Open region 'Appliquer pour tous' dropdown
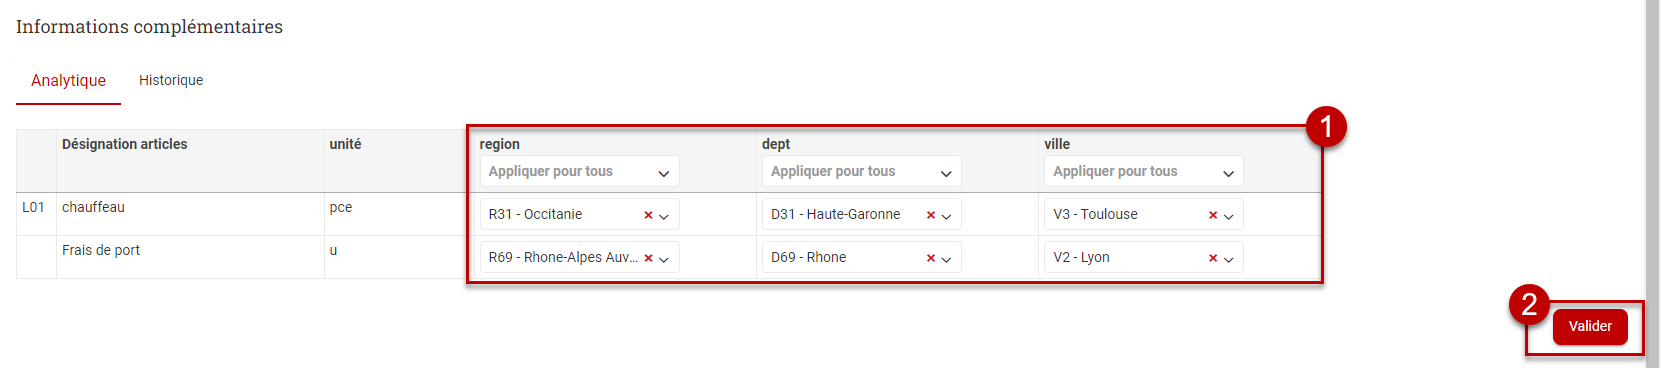The width and height of the screenshot is (1661, 368). (579, 171)
